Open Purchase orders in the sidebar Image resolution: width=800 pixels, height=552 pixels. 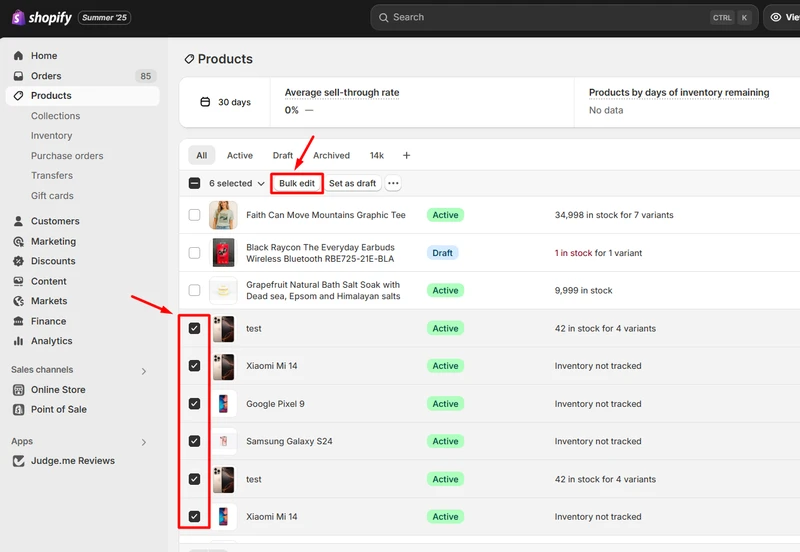[x=67, y=156]
